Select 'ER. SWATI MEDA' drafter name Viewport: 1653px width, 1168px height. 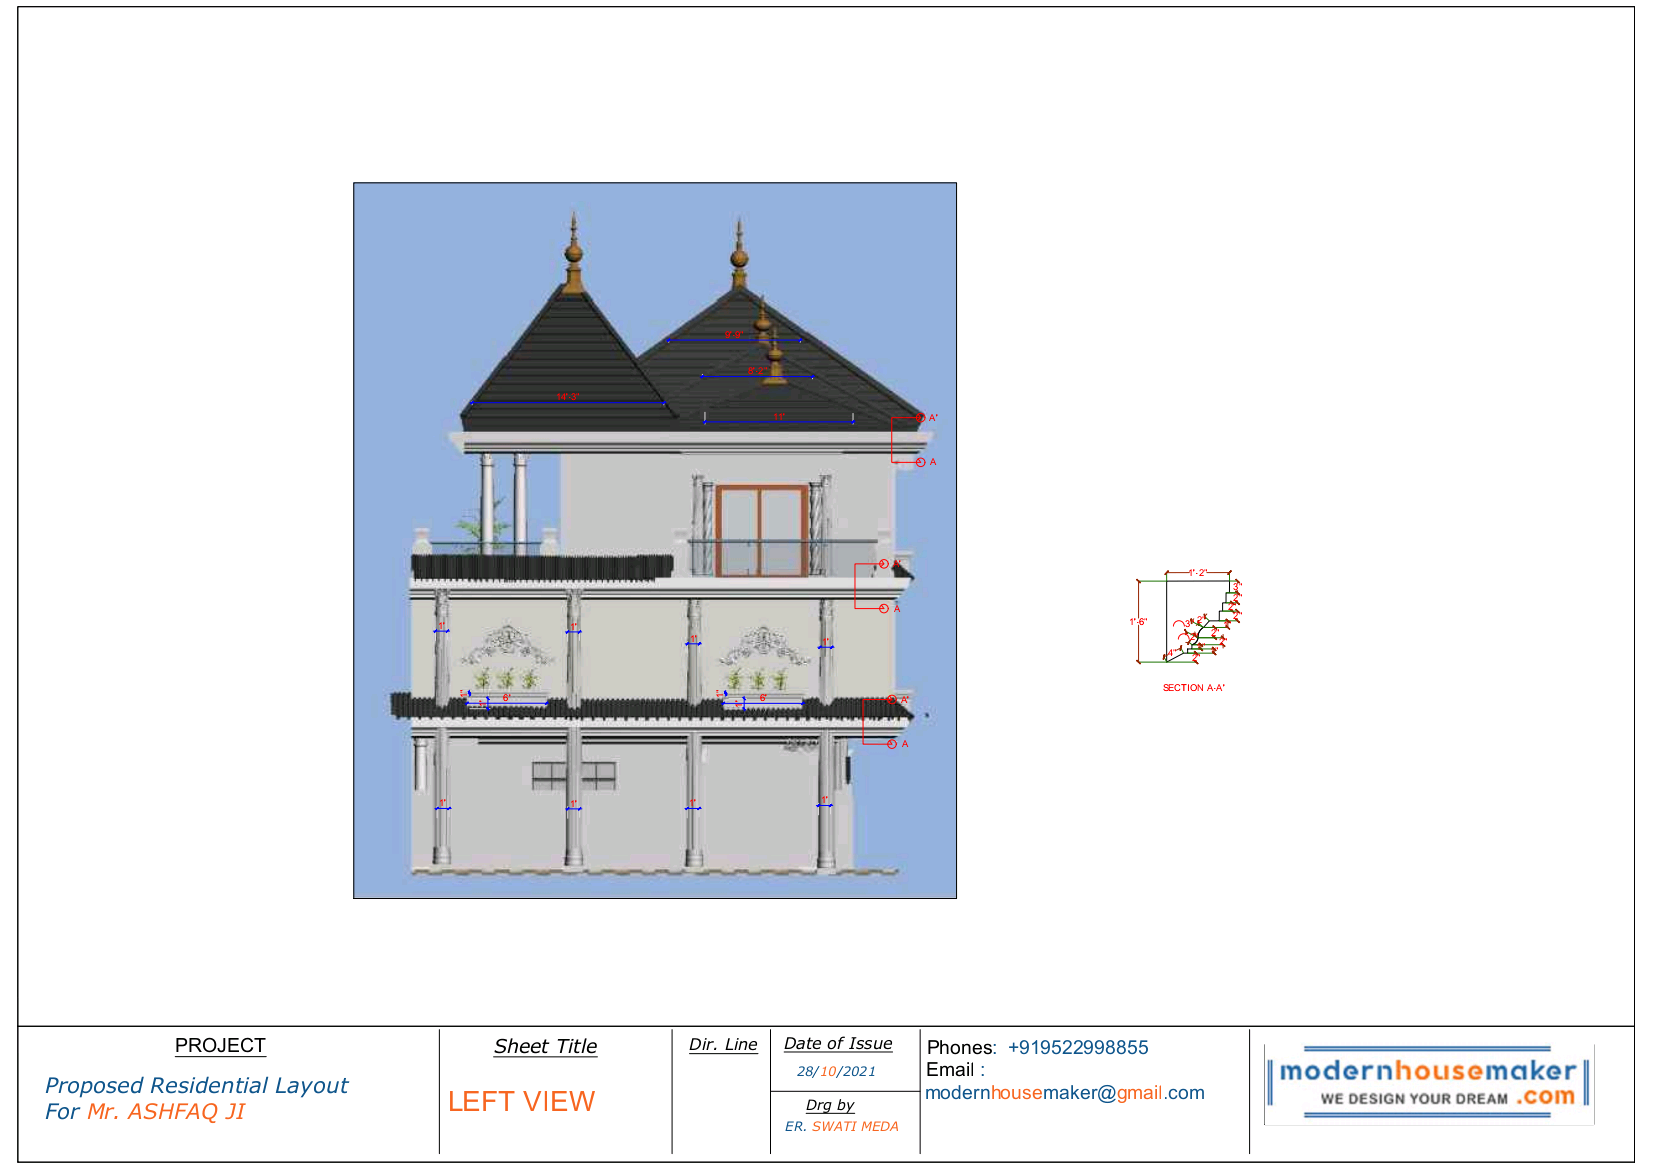point(841,1126)
